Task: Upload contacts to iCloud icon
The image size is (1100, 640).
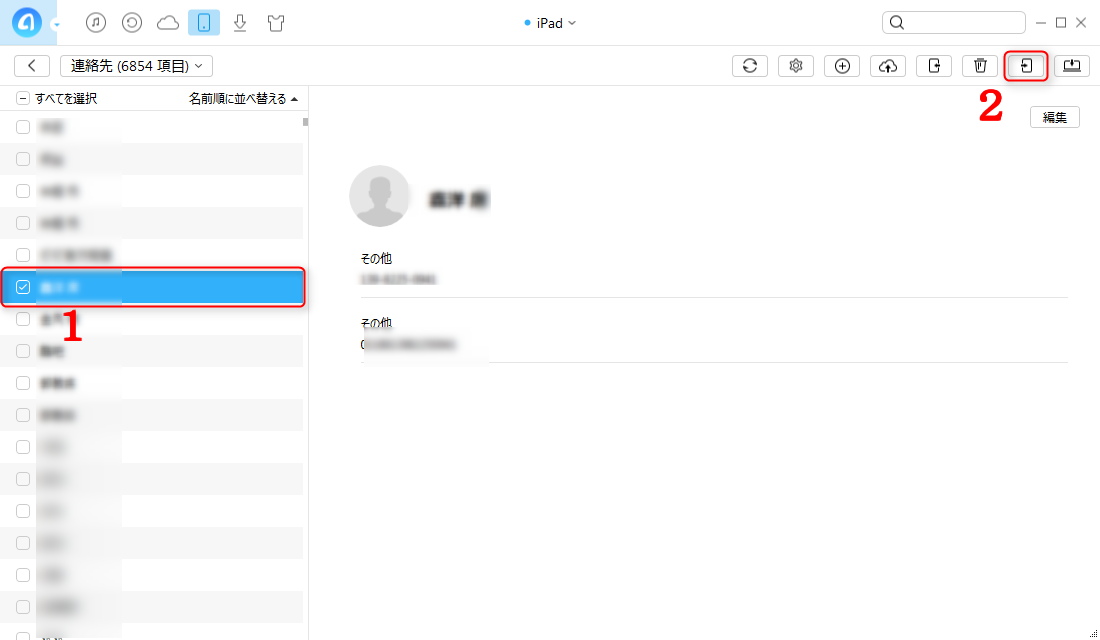Action: [x=888, y=65]
